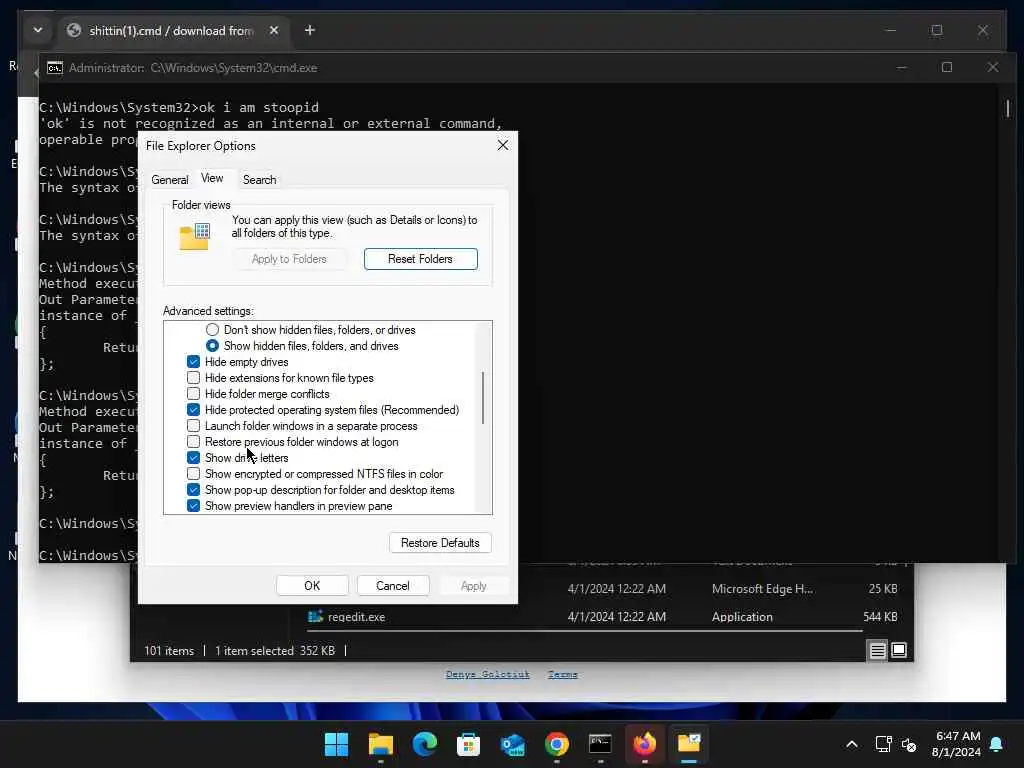Uncheck Hide protected operating system files
This screenshot has height=768, width=1024.
pos(193,409)
